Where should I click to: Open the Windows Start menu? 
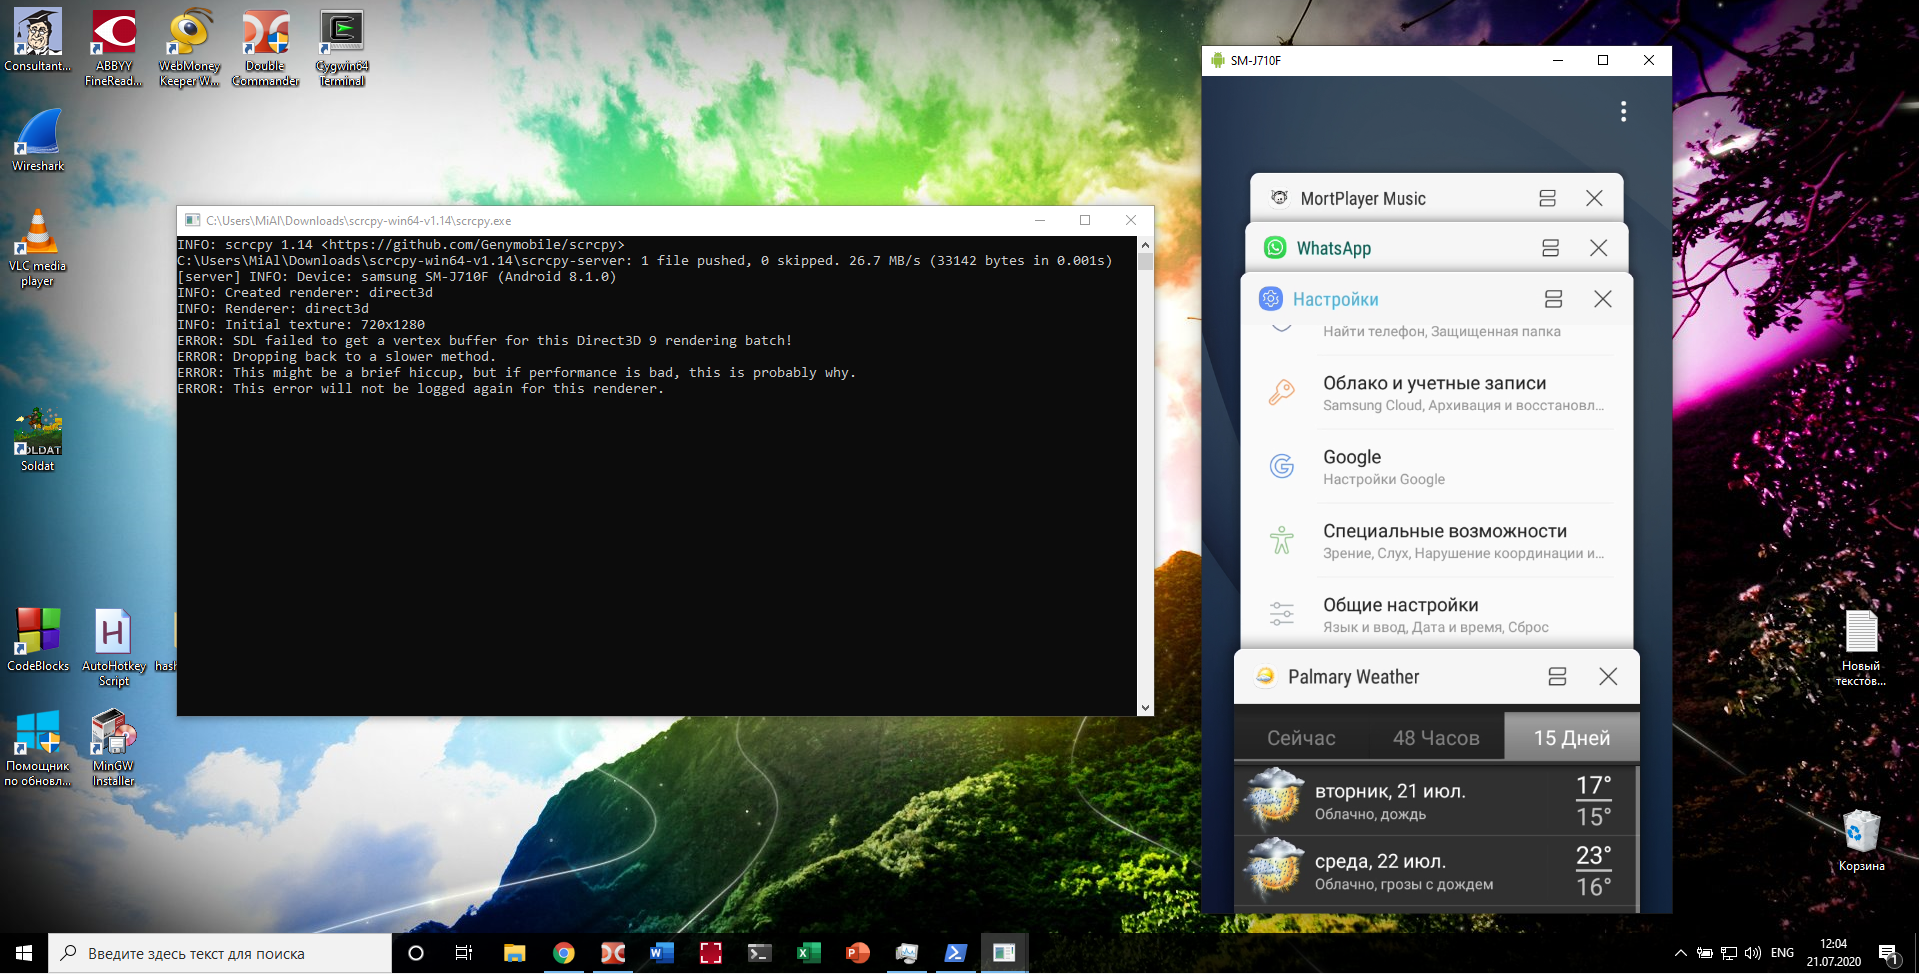tap(24, 953)
